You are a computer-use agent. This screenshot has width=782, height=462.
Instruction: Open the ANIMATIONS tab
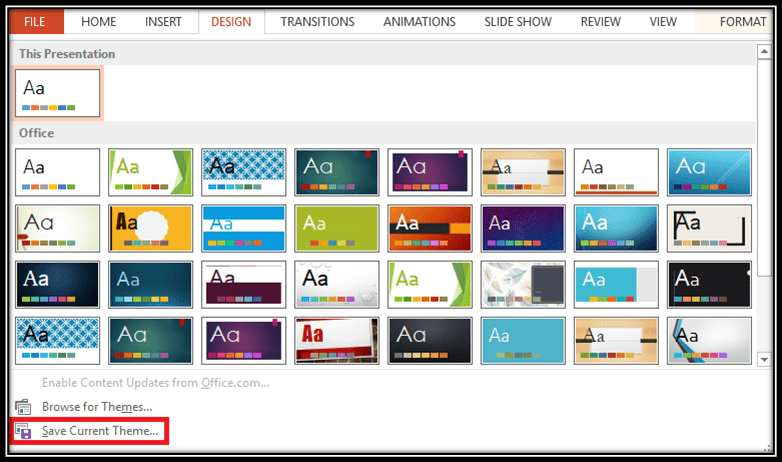pos(419,22)
